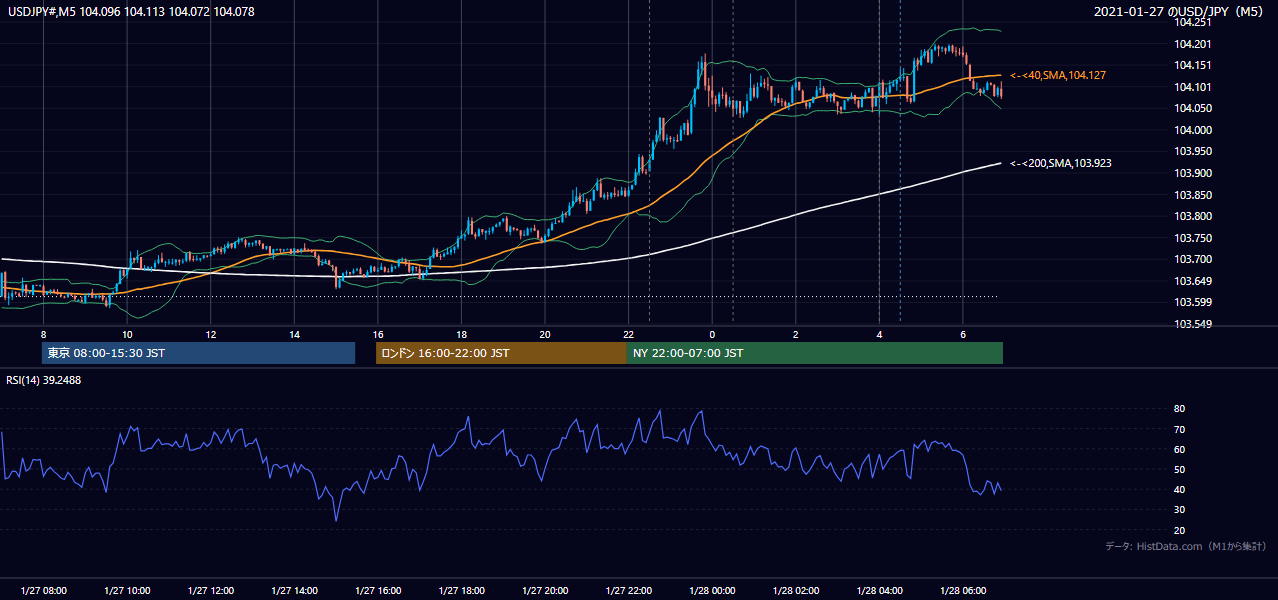Click the RSI scale value 70
The height and width of the screenshot is (600, 1278).
[x=1179, y=429]
